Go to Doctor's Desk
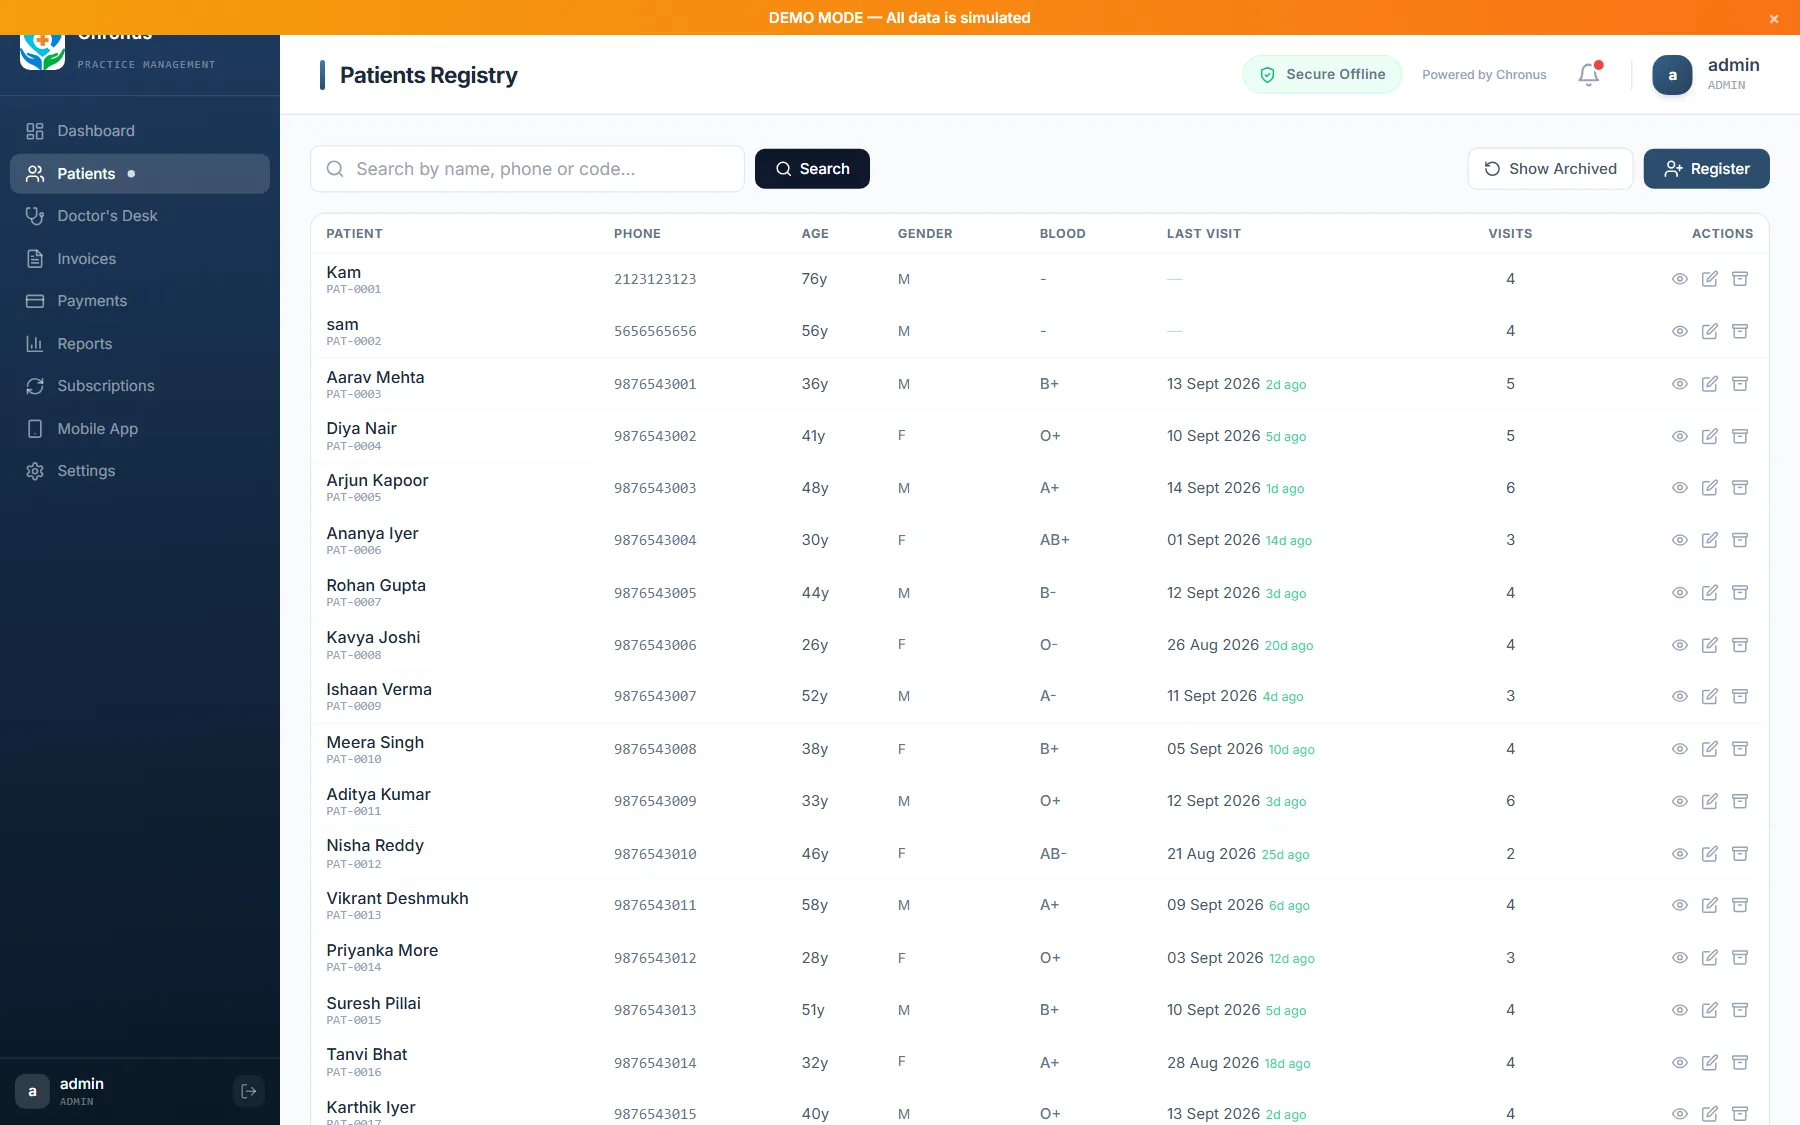Image resolution: width=1800 pixels, height=1125 pixels. (x=140, y=216)
